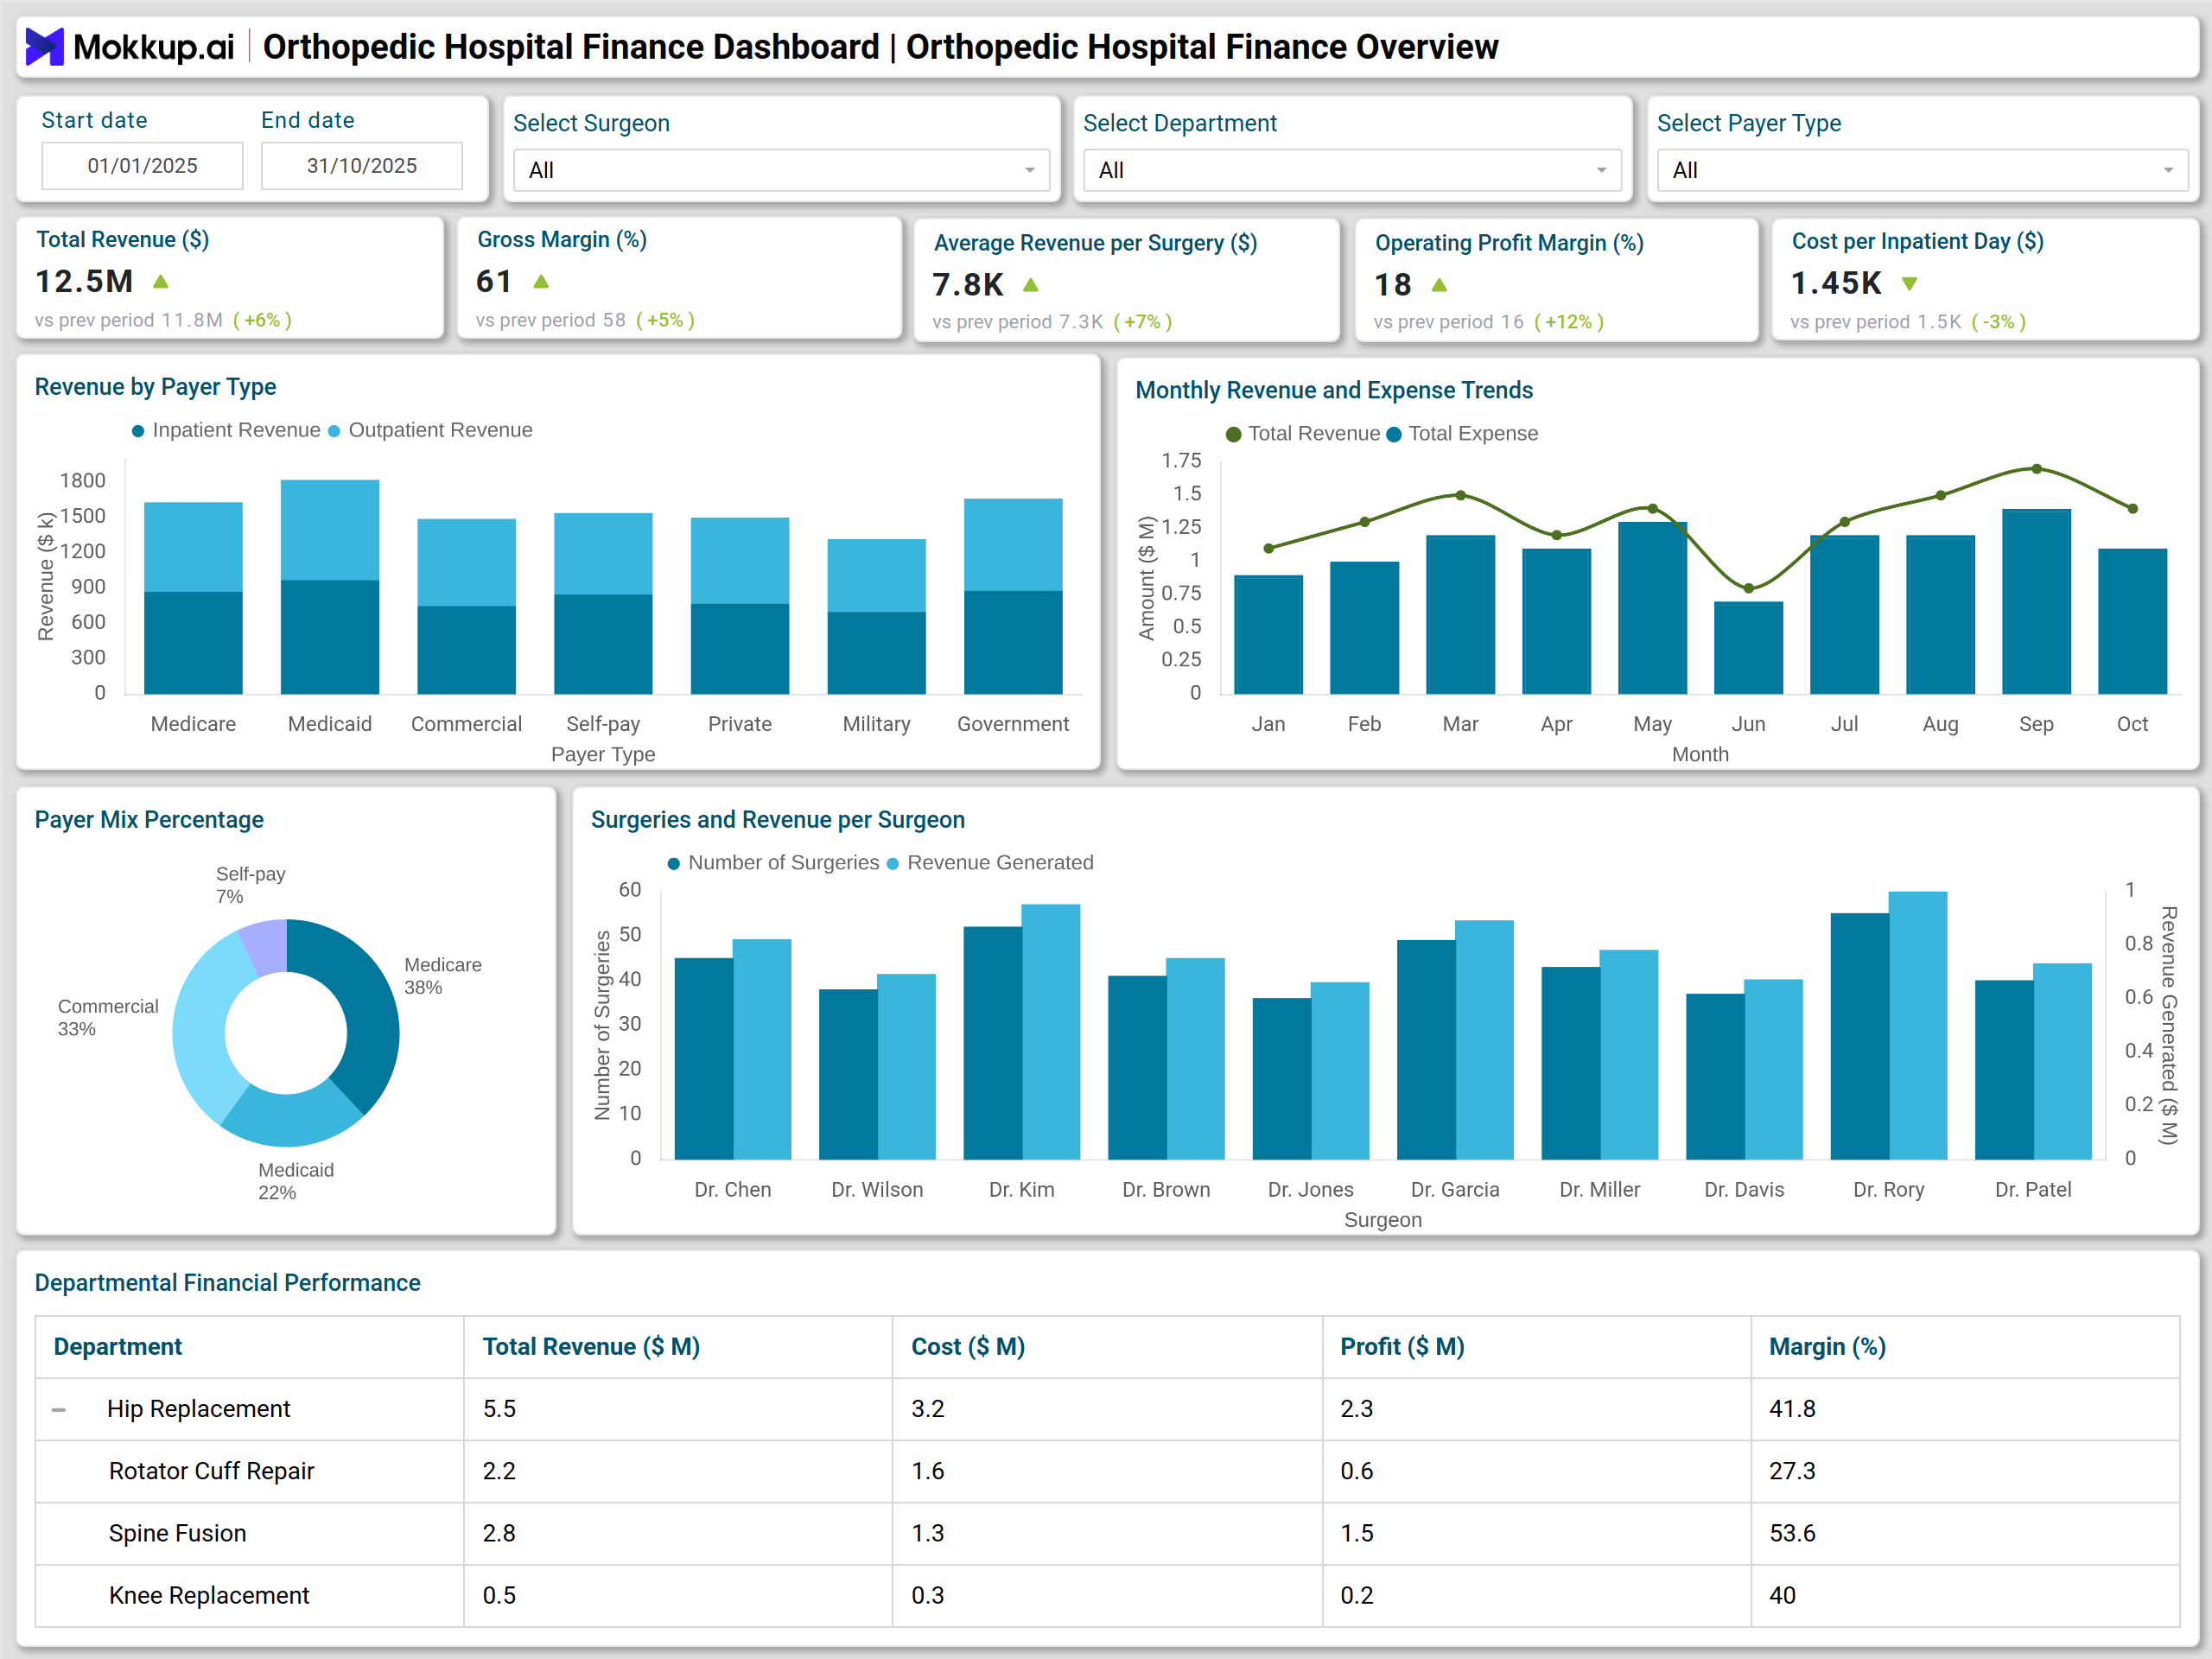This screenshot has width=2212, height=1659.
Task: Select the Self-pay donut segment
Action: click(266, 946)
